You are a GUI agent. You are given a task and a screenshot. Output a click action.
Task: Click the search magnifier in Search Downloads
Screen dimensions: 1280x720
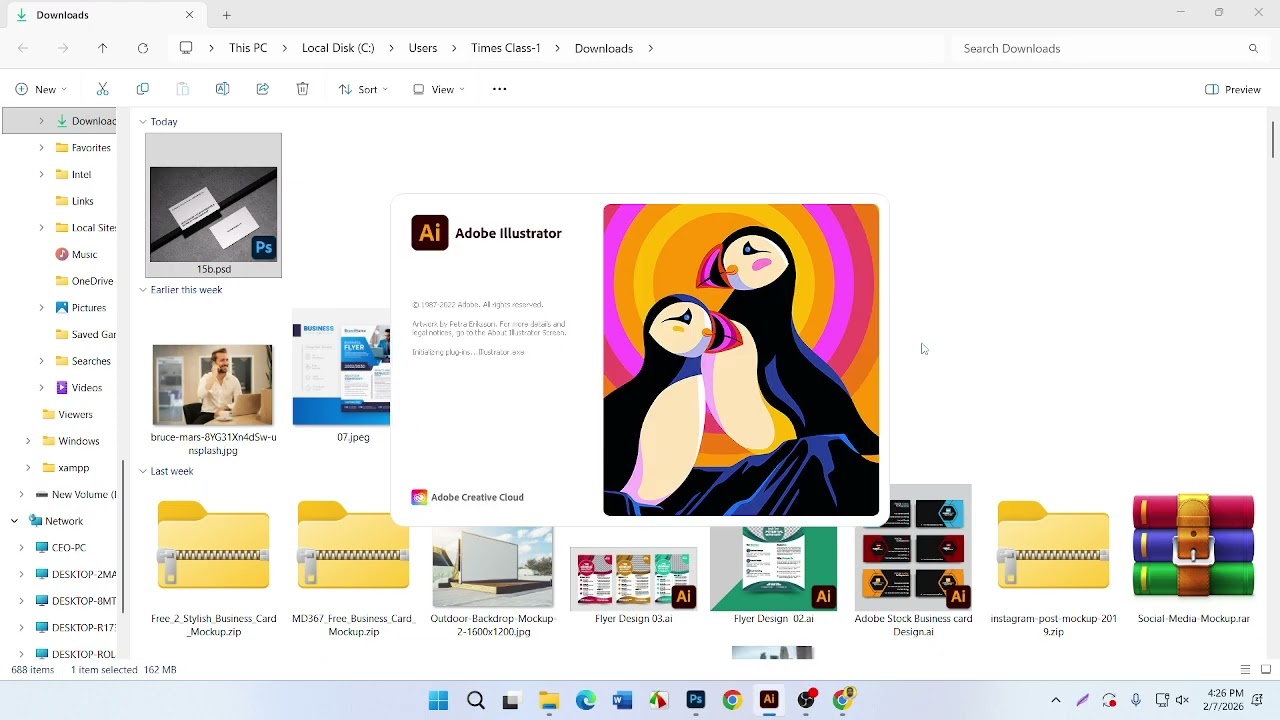point(1253,48)
